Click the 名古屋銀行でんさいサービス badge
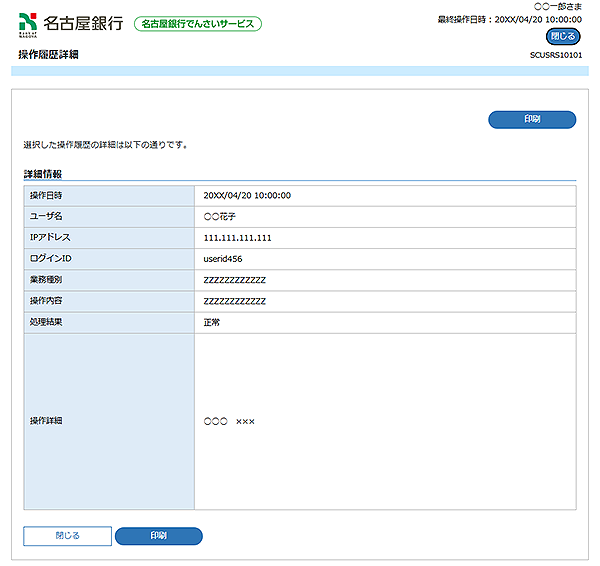 click(x=198, y=23)
